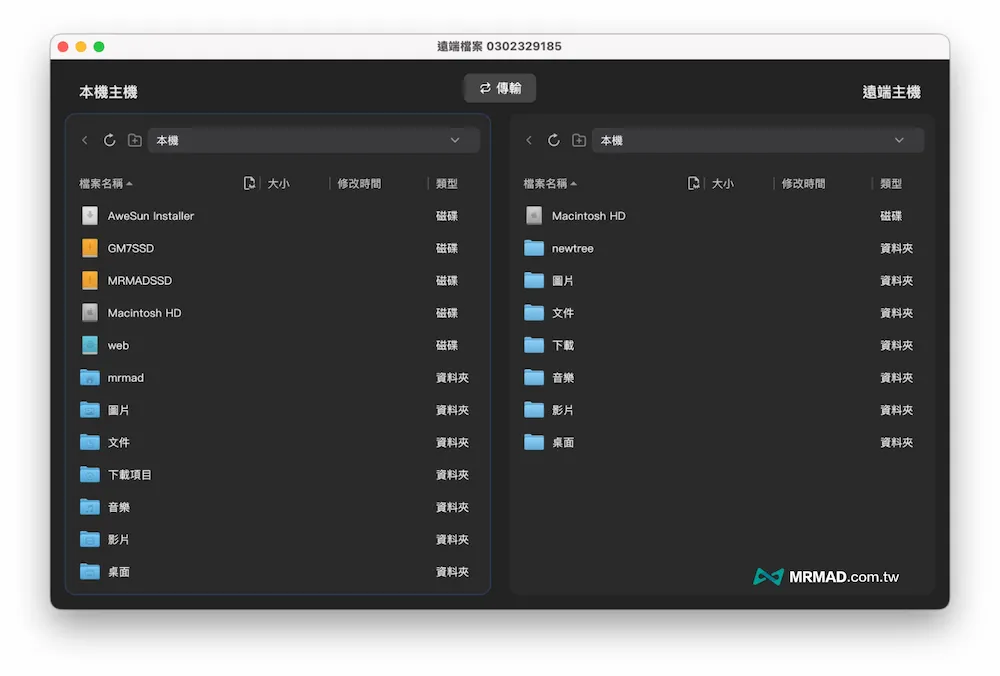Select the MRMADSSD orange drive icon
Viewport: 1000px width, 676px height.
pyautogui.click(x=90, y=281)
